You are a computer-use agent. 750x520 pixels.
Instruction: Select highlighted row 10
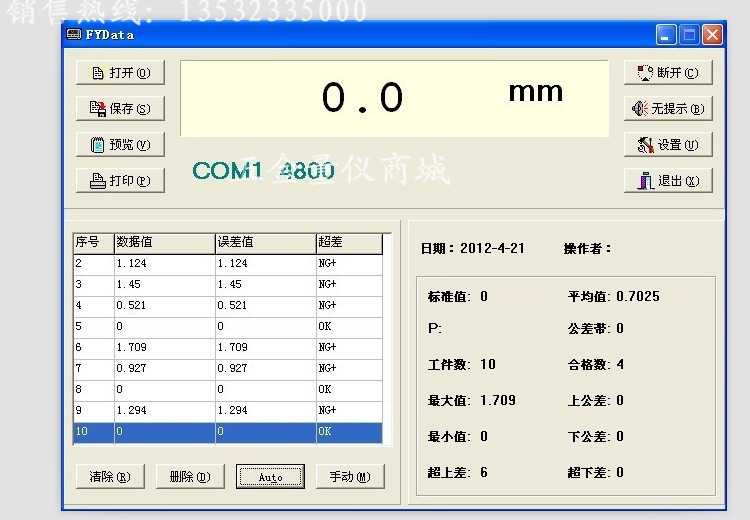228,431
